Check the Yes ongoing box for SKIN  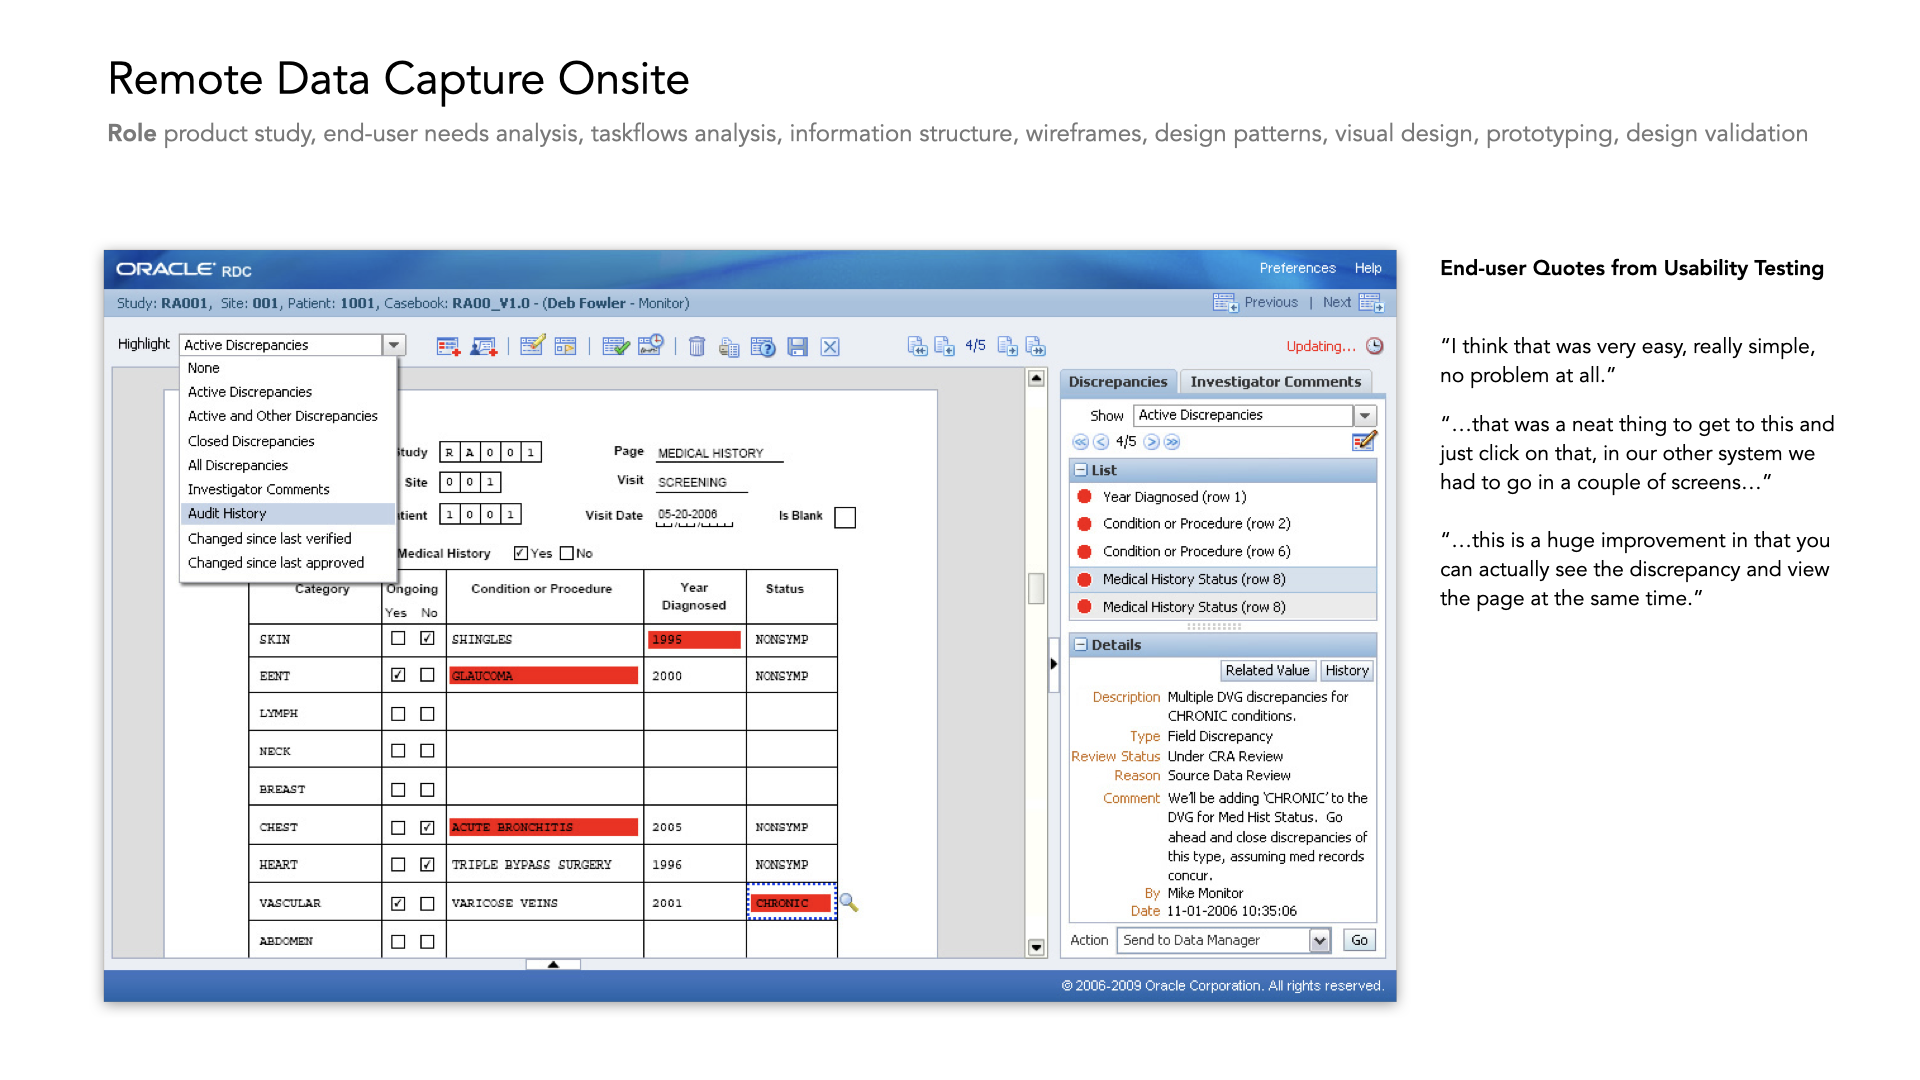398,638
